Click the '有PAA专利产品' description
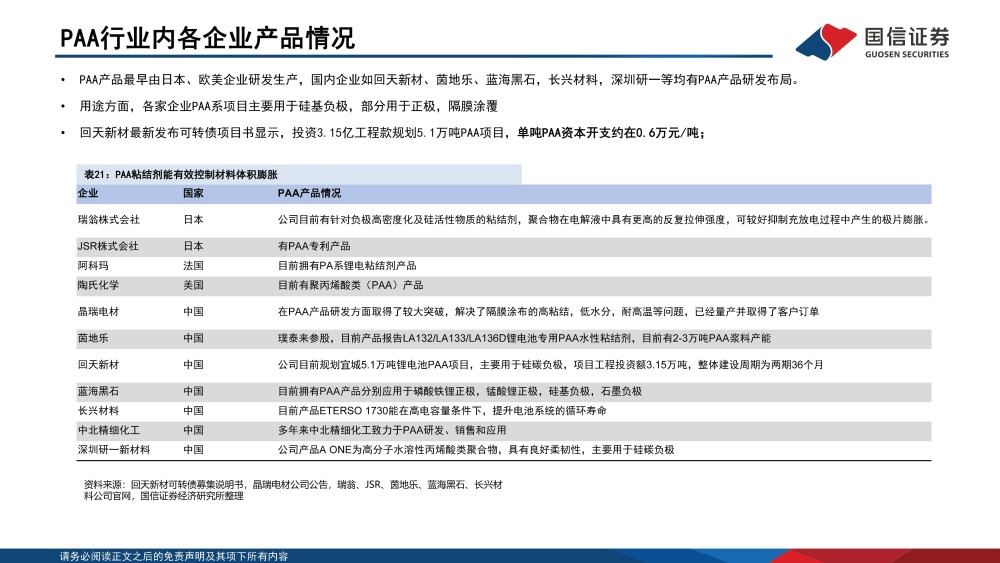1000x563 pixels. click(314, 246)
